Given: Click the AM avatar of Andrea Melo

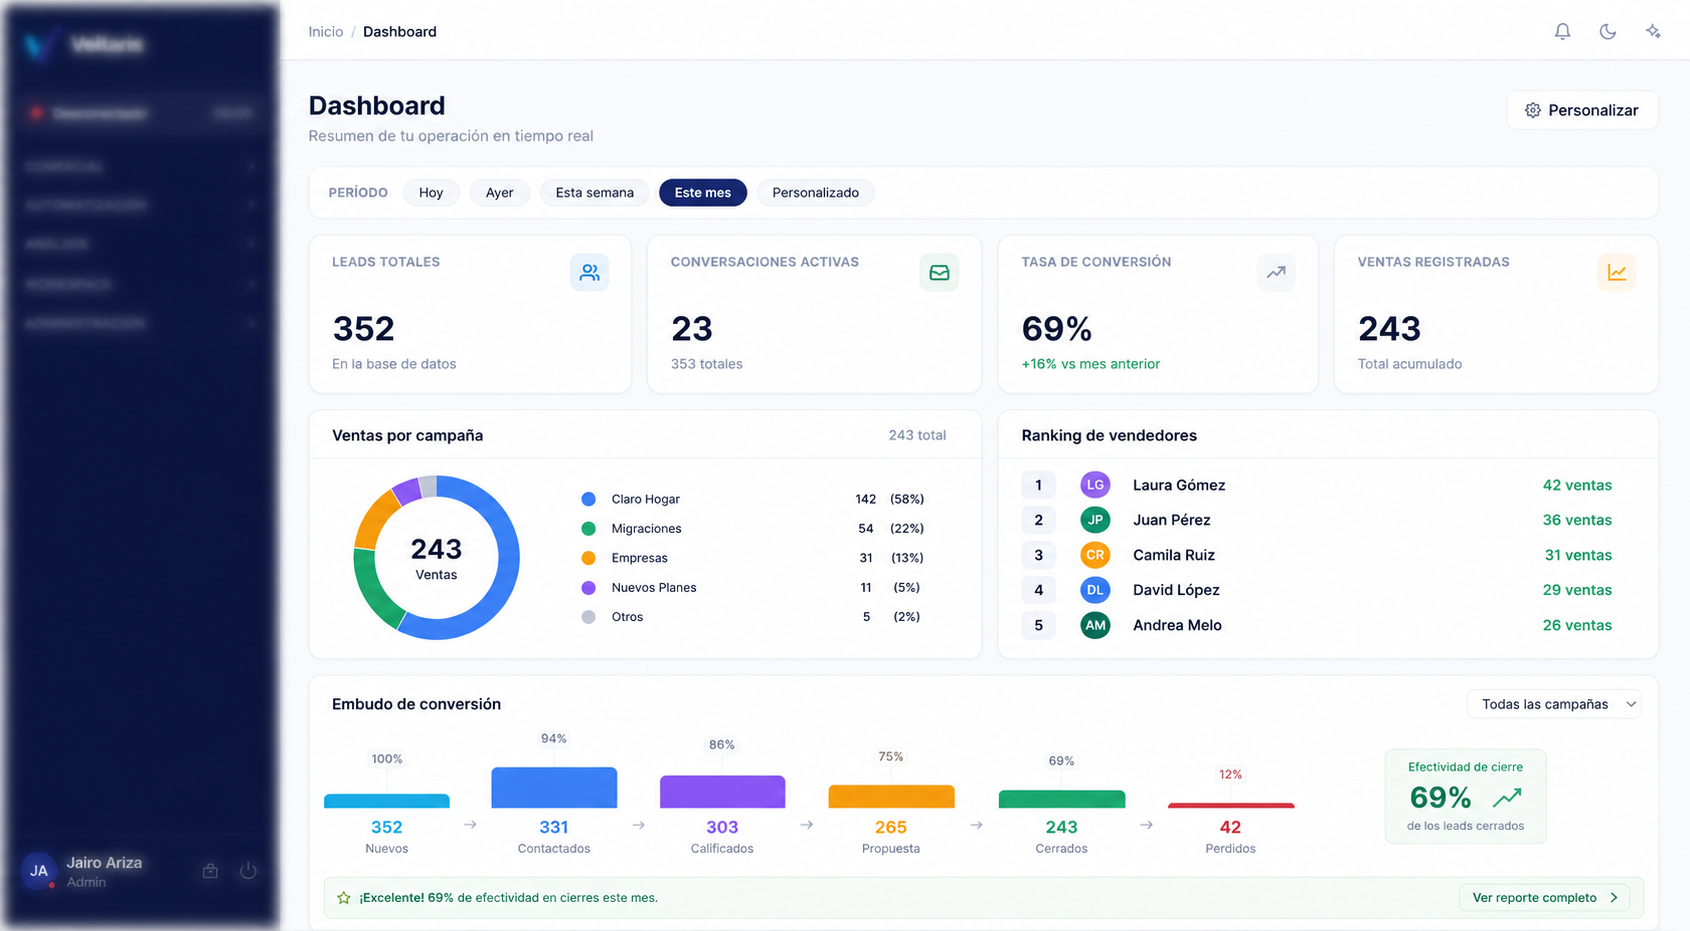Looking at the screenshot, I should [1095, 625].
